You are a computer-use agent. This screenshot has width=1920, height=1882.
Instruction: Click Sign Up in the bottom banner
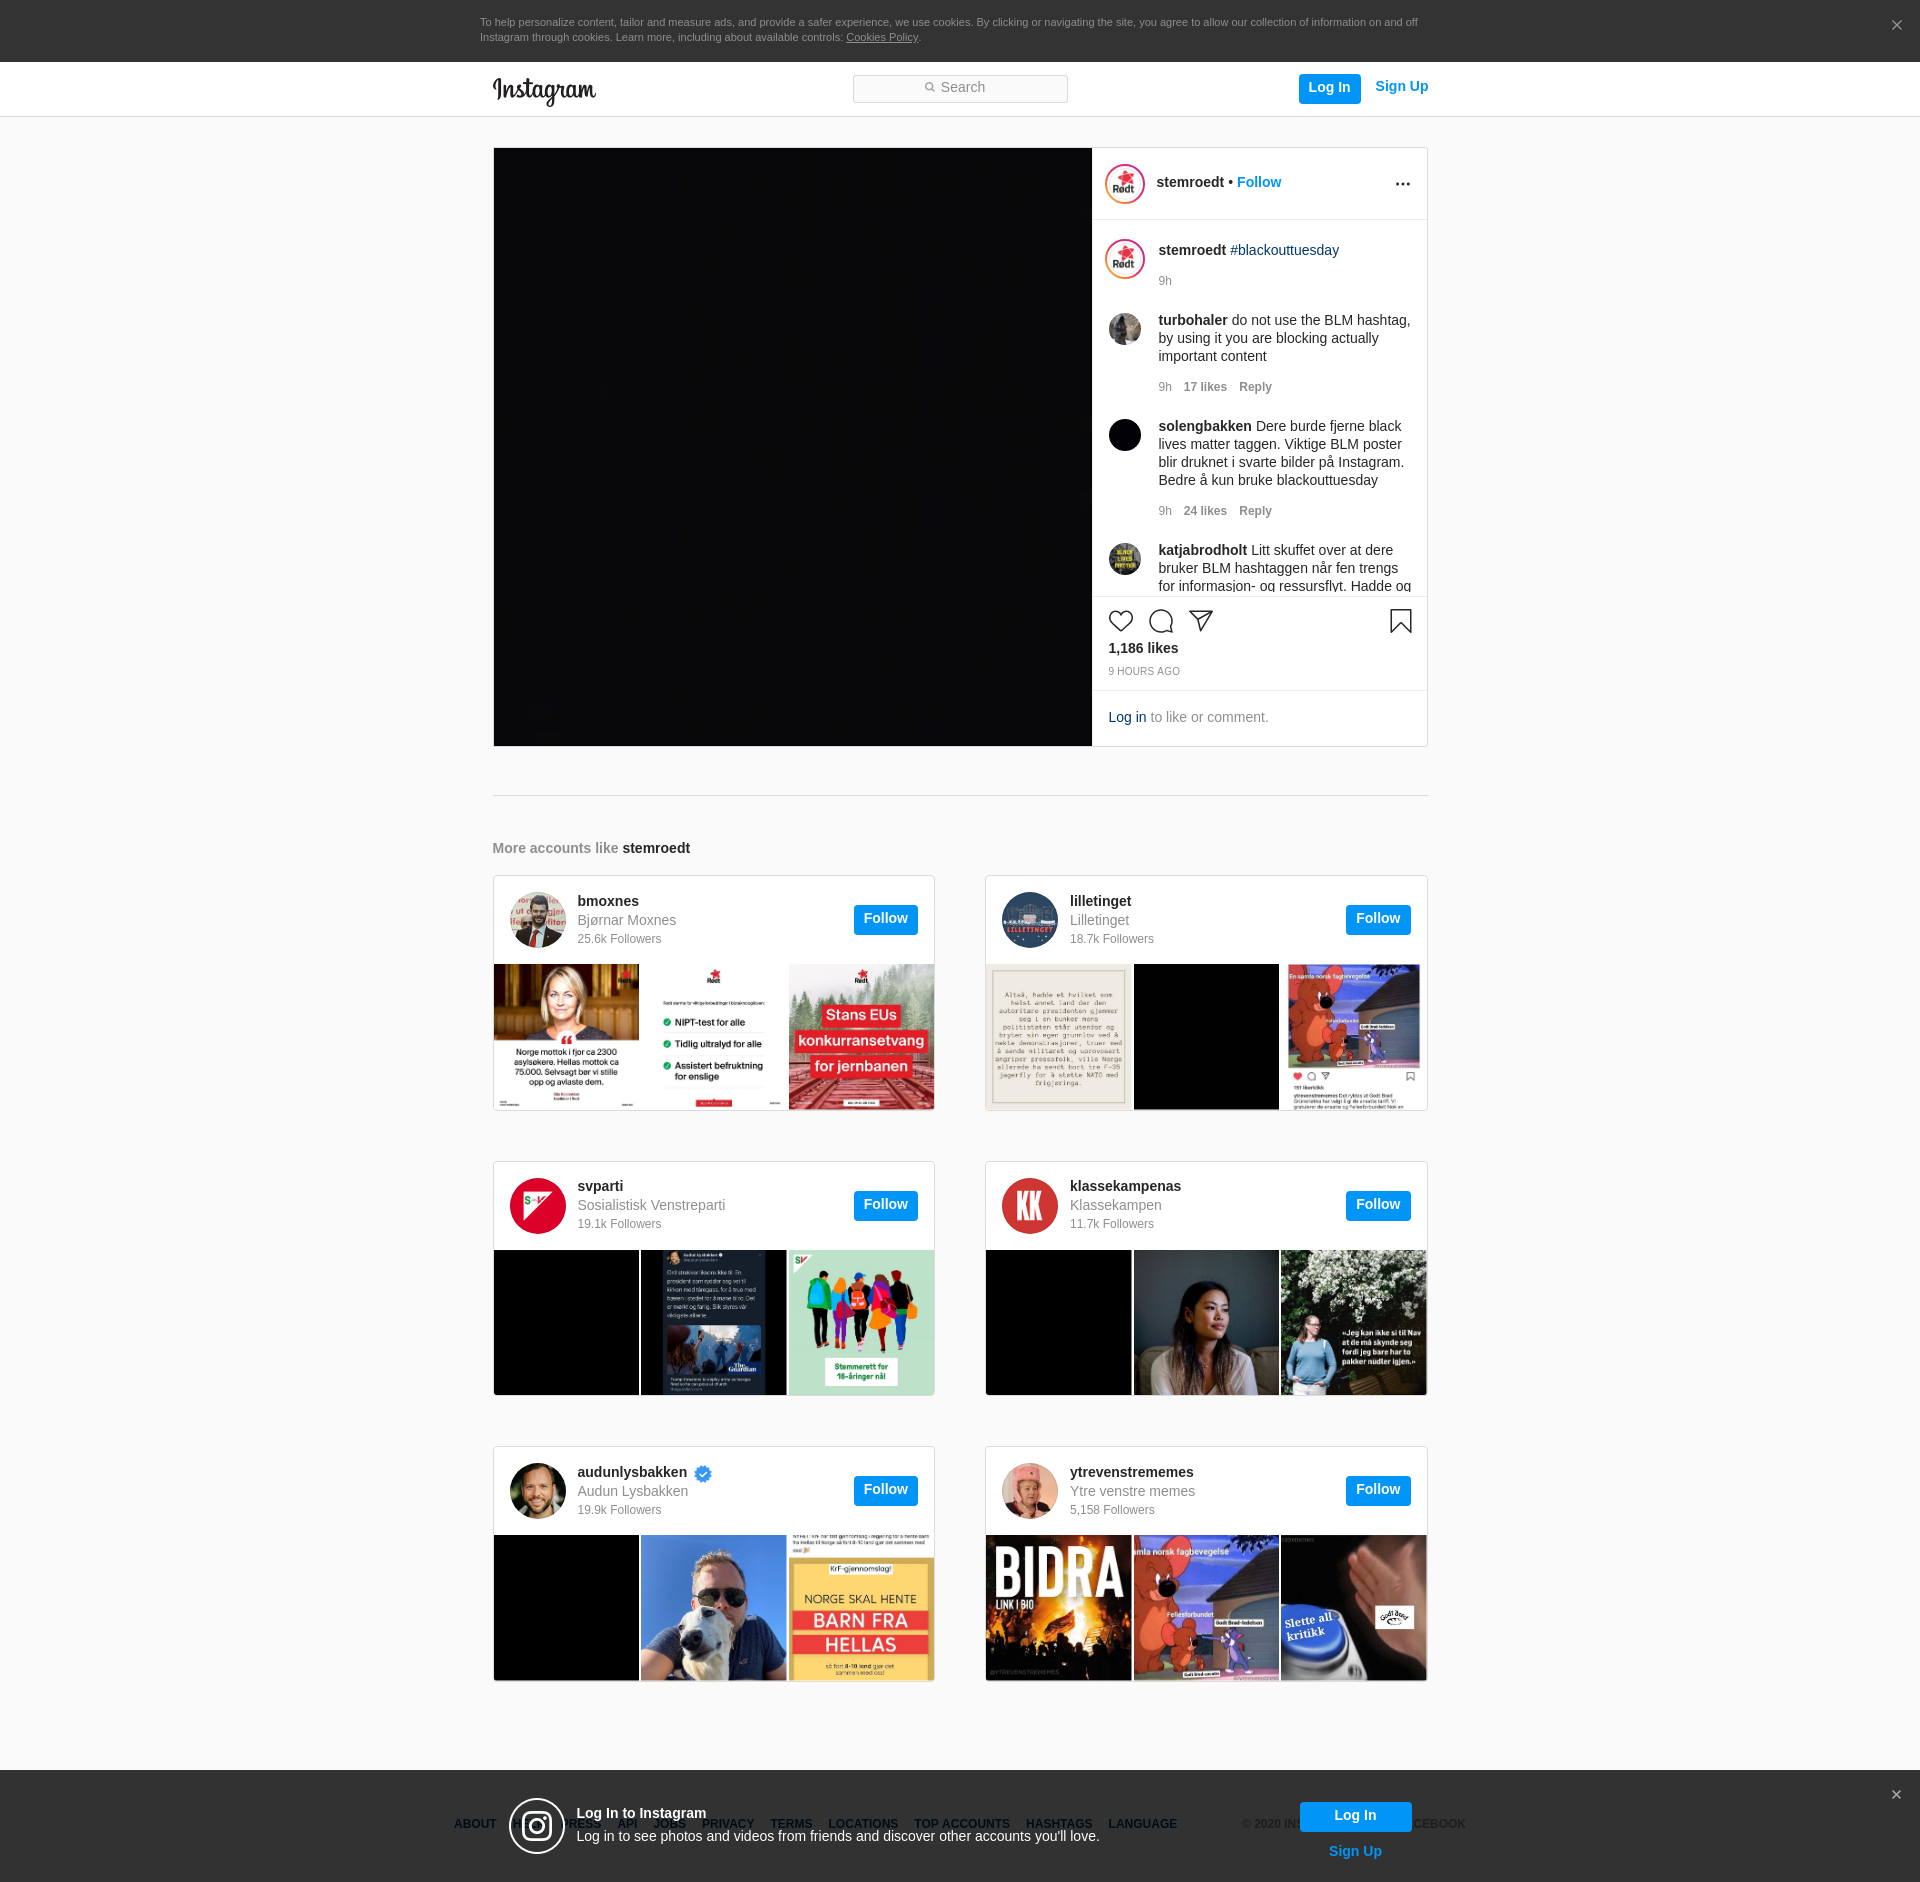(1355, 1852)
